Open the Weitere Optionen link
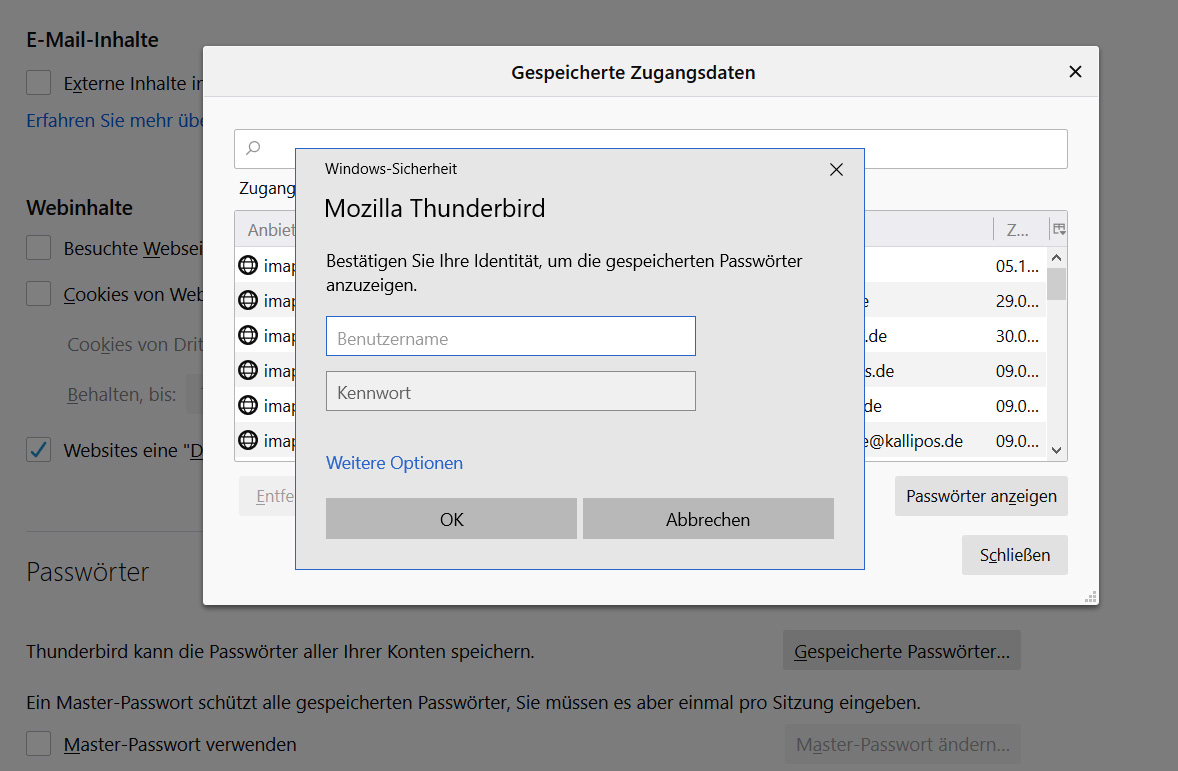1178x771 pixels. 394,463
